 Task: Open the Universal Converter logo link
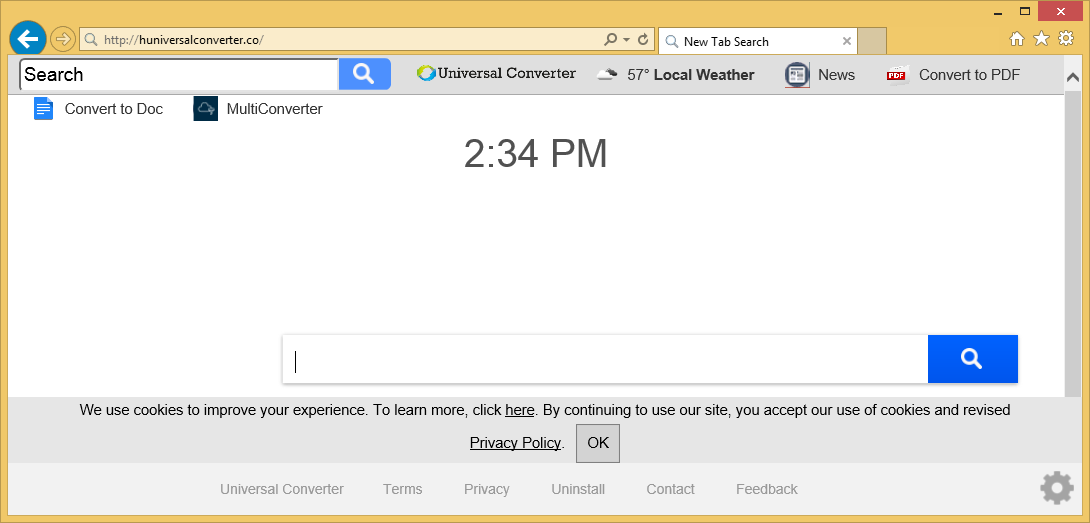(x=496, y=73)
